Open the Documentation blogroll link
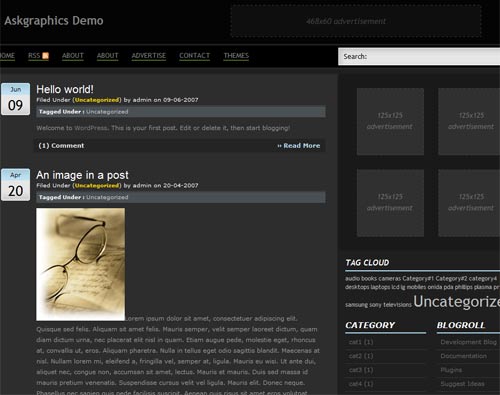 [x=463, y=356]
